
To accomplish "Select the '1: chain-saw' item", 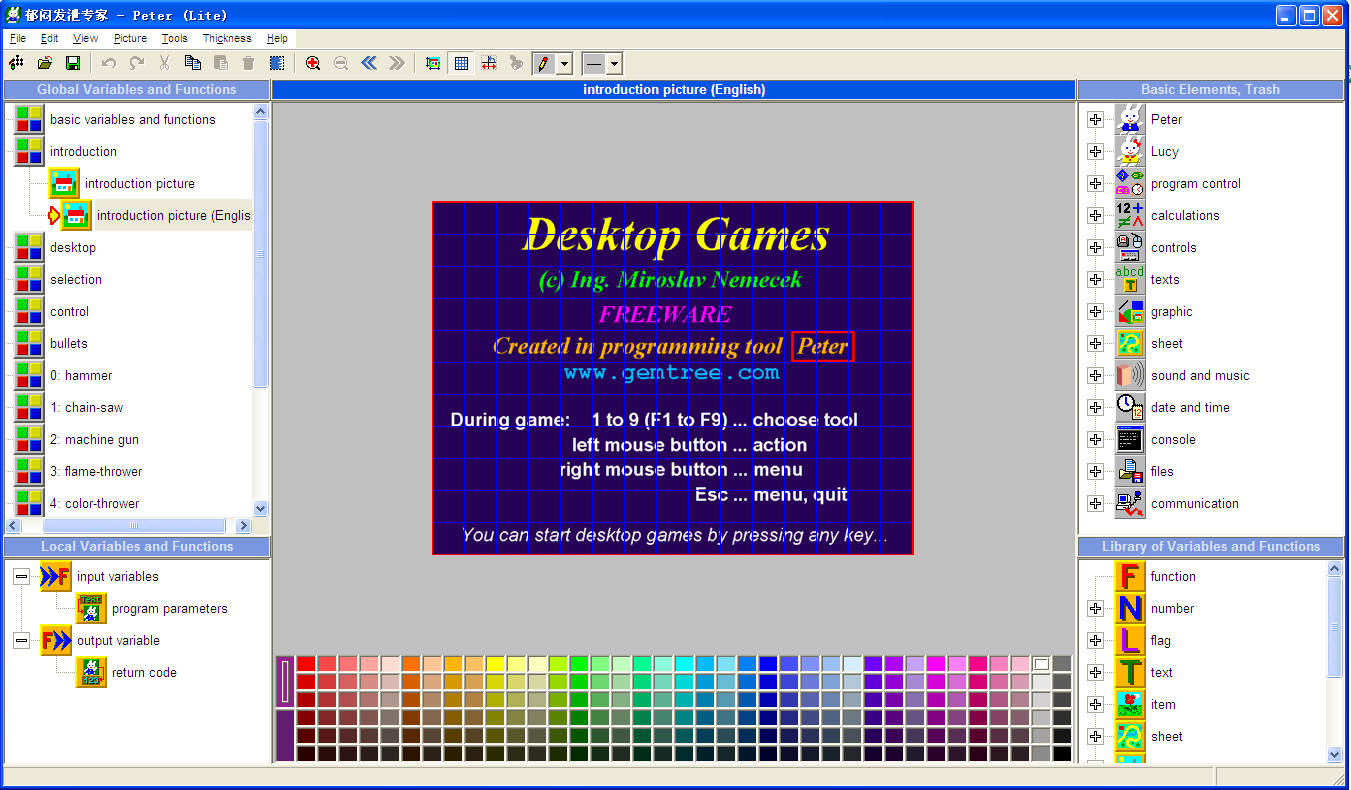I will pos(86,407).
